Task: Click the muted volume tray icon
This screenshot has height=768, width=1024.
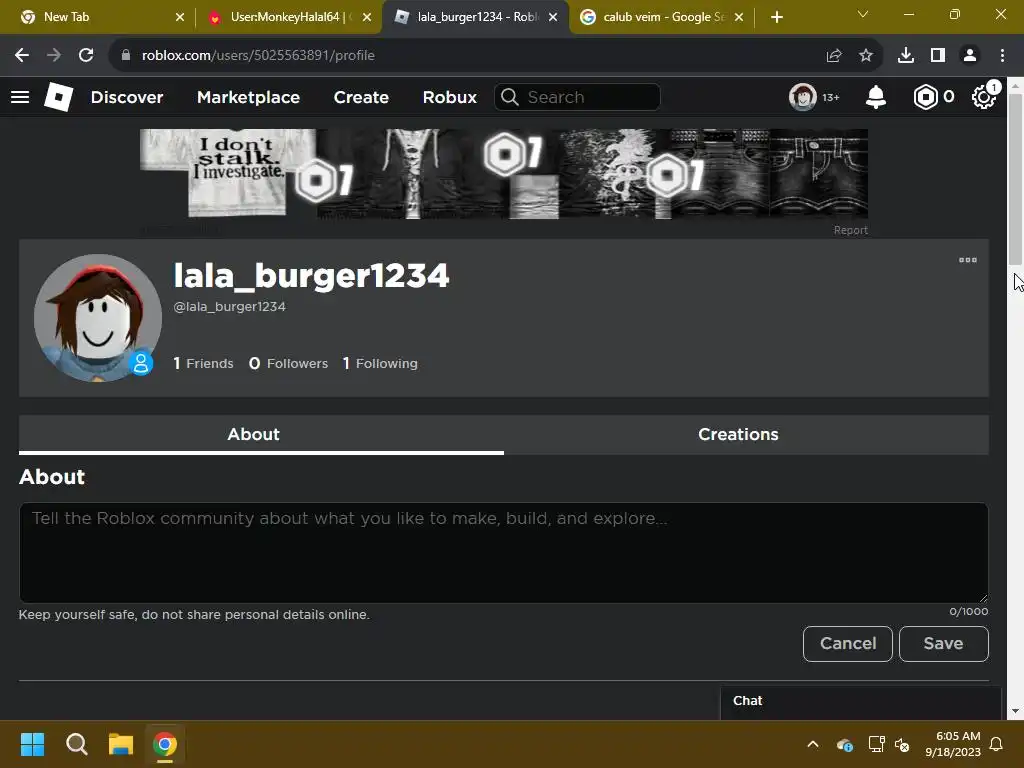Action: [902, 744]
